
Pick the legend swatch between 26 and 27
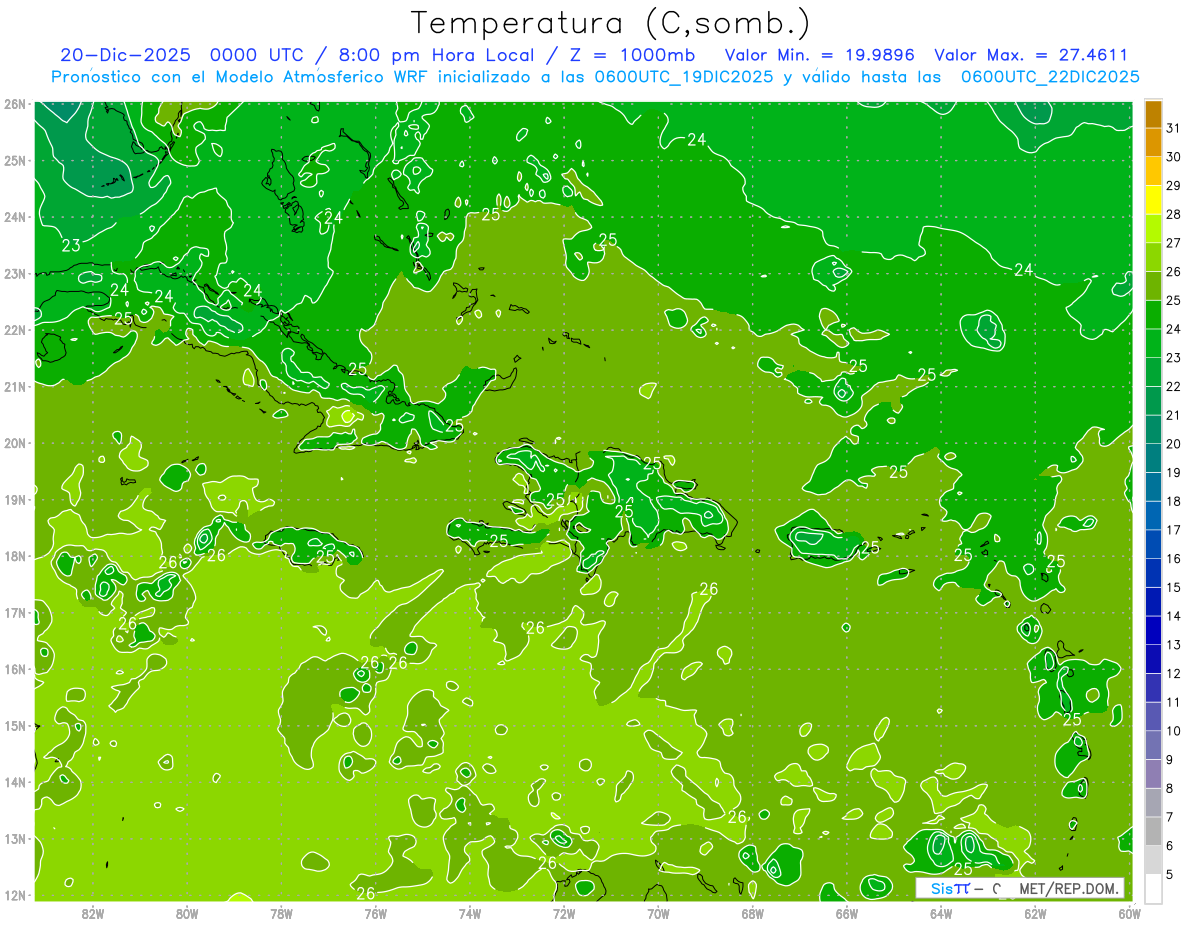pos(1153,258)
